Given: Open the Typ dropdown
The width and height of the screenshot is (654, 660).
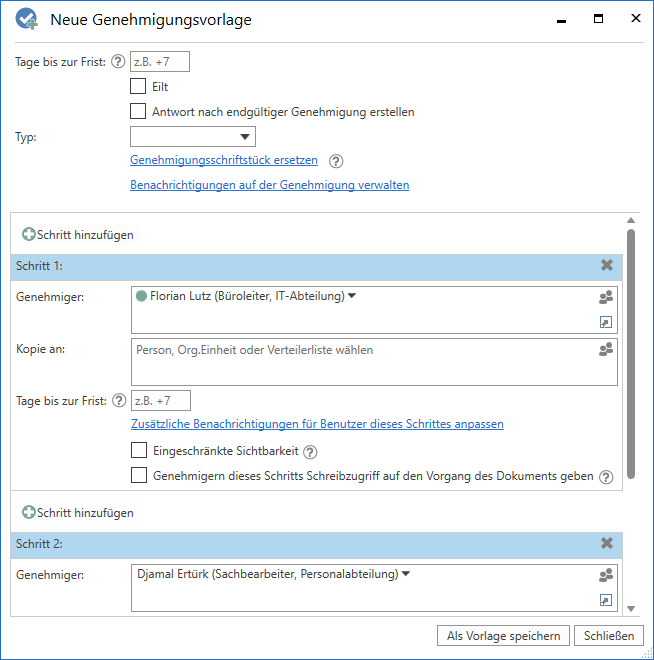Looking at the screenshot, I should click(193, 137).
